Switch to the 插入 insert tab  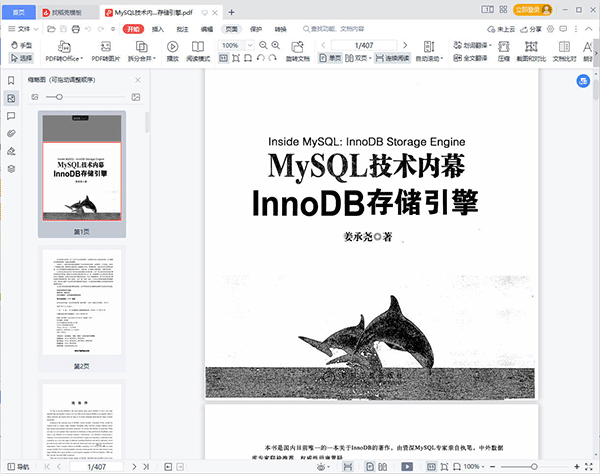tap(157, 30)
